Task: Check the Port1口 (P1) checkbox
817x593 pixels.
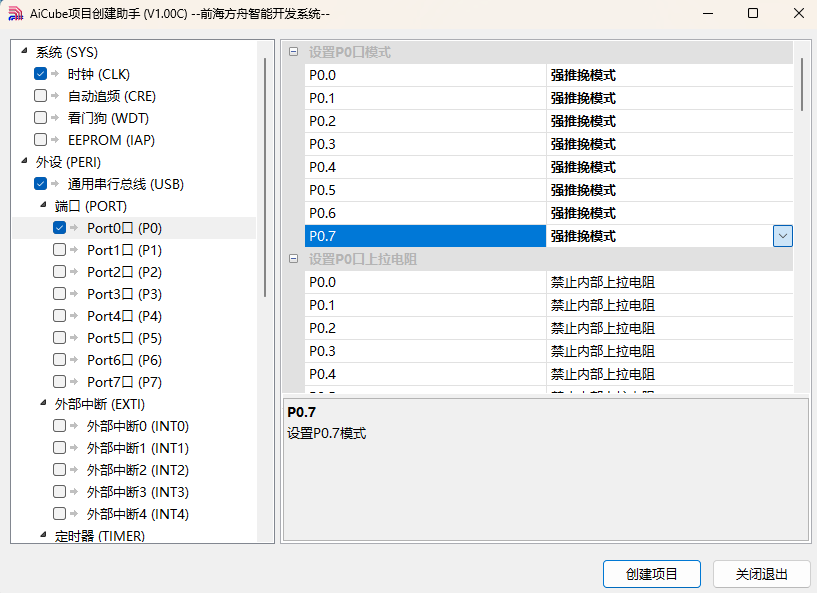Action: pyautogui.click(x=59, y=250)
